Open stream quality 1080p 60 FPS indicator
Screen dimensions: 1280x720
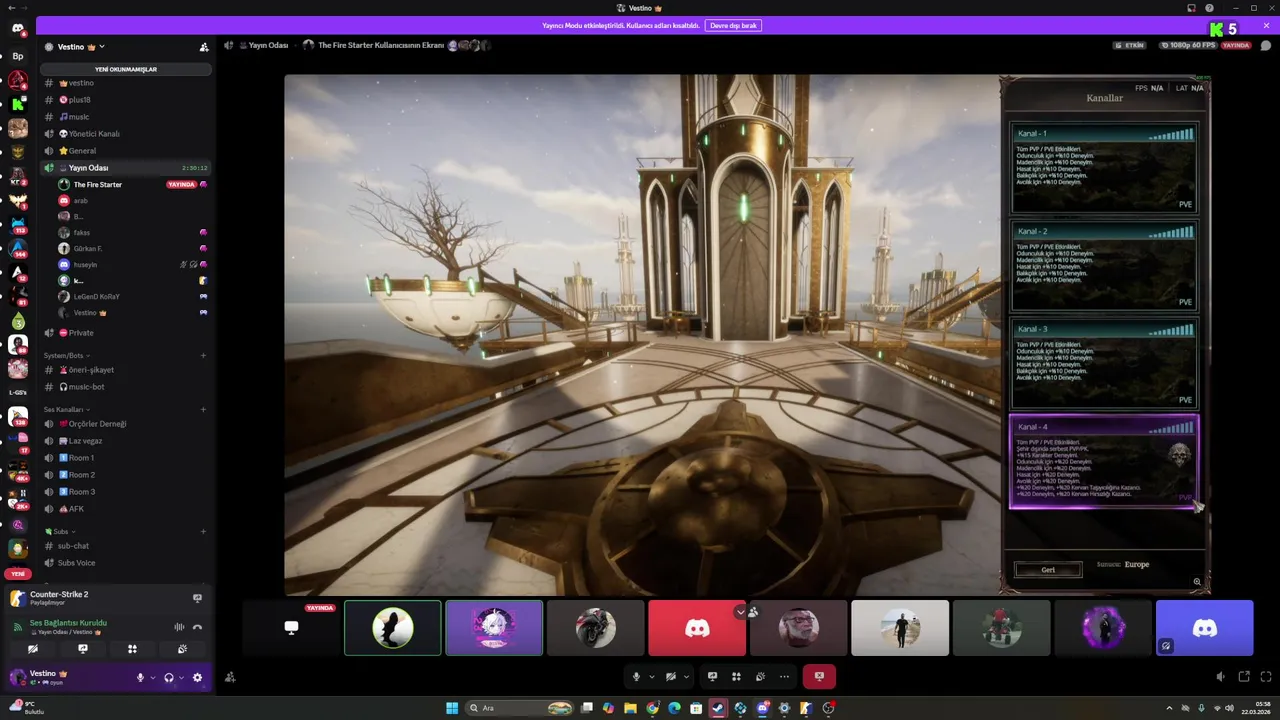point(1189,45)
